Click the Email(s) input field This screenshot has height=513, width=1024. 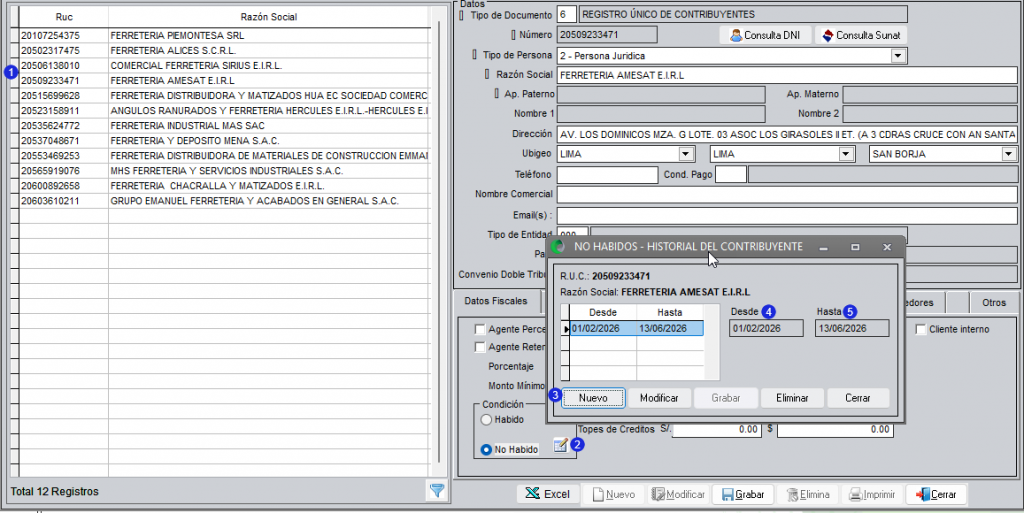(787, 215)
